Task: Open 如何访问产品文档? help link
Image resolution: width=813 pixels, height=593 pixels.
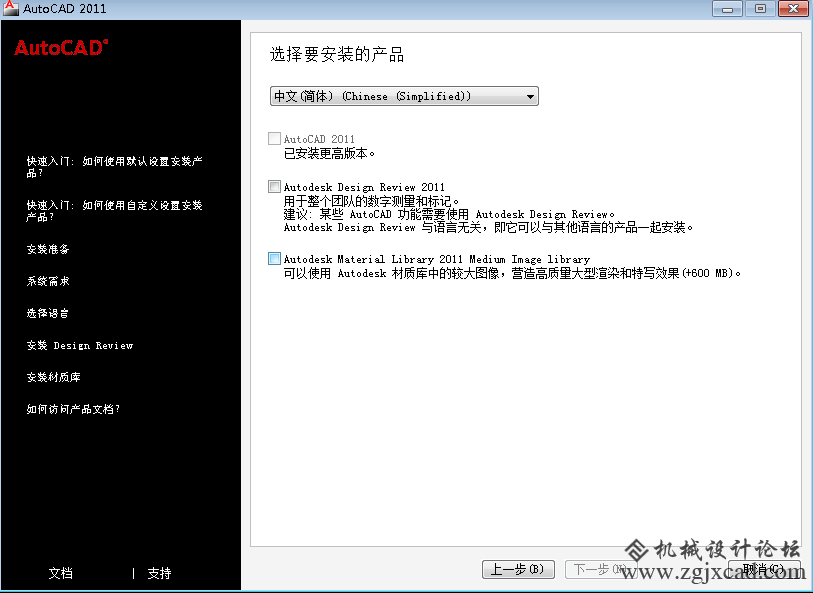Action: point(73,410)
